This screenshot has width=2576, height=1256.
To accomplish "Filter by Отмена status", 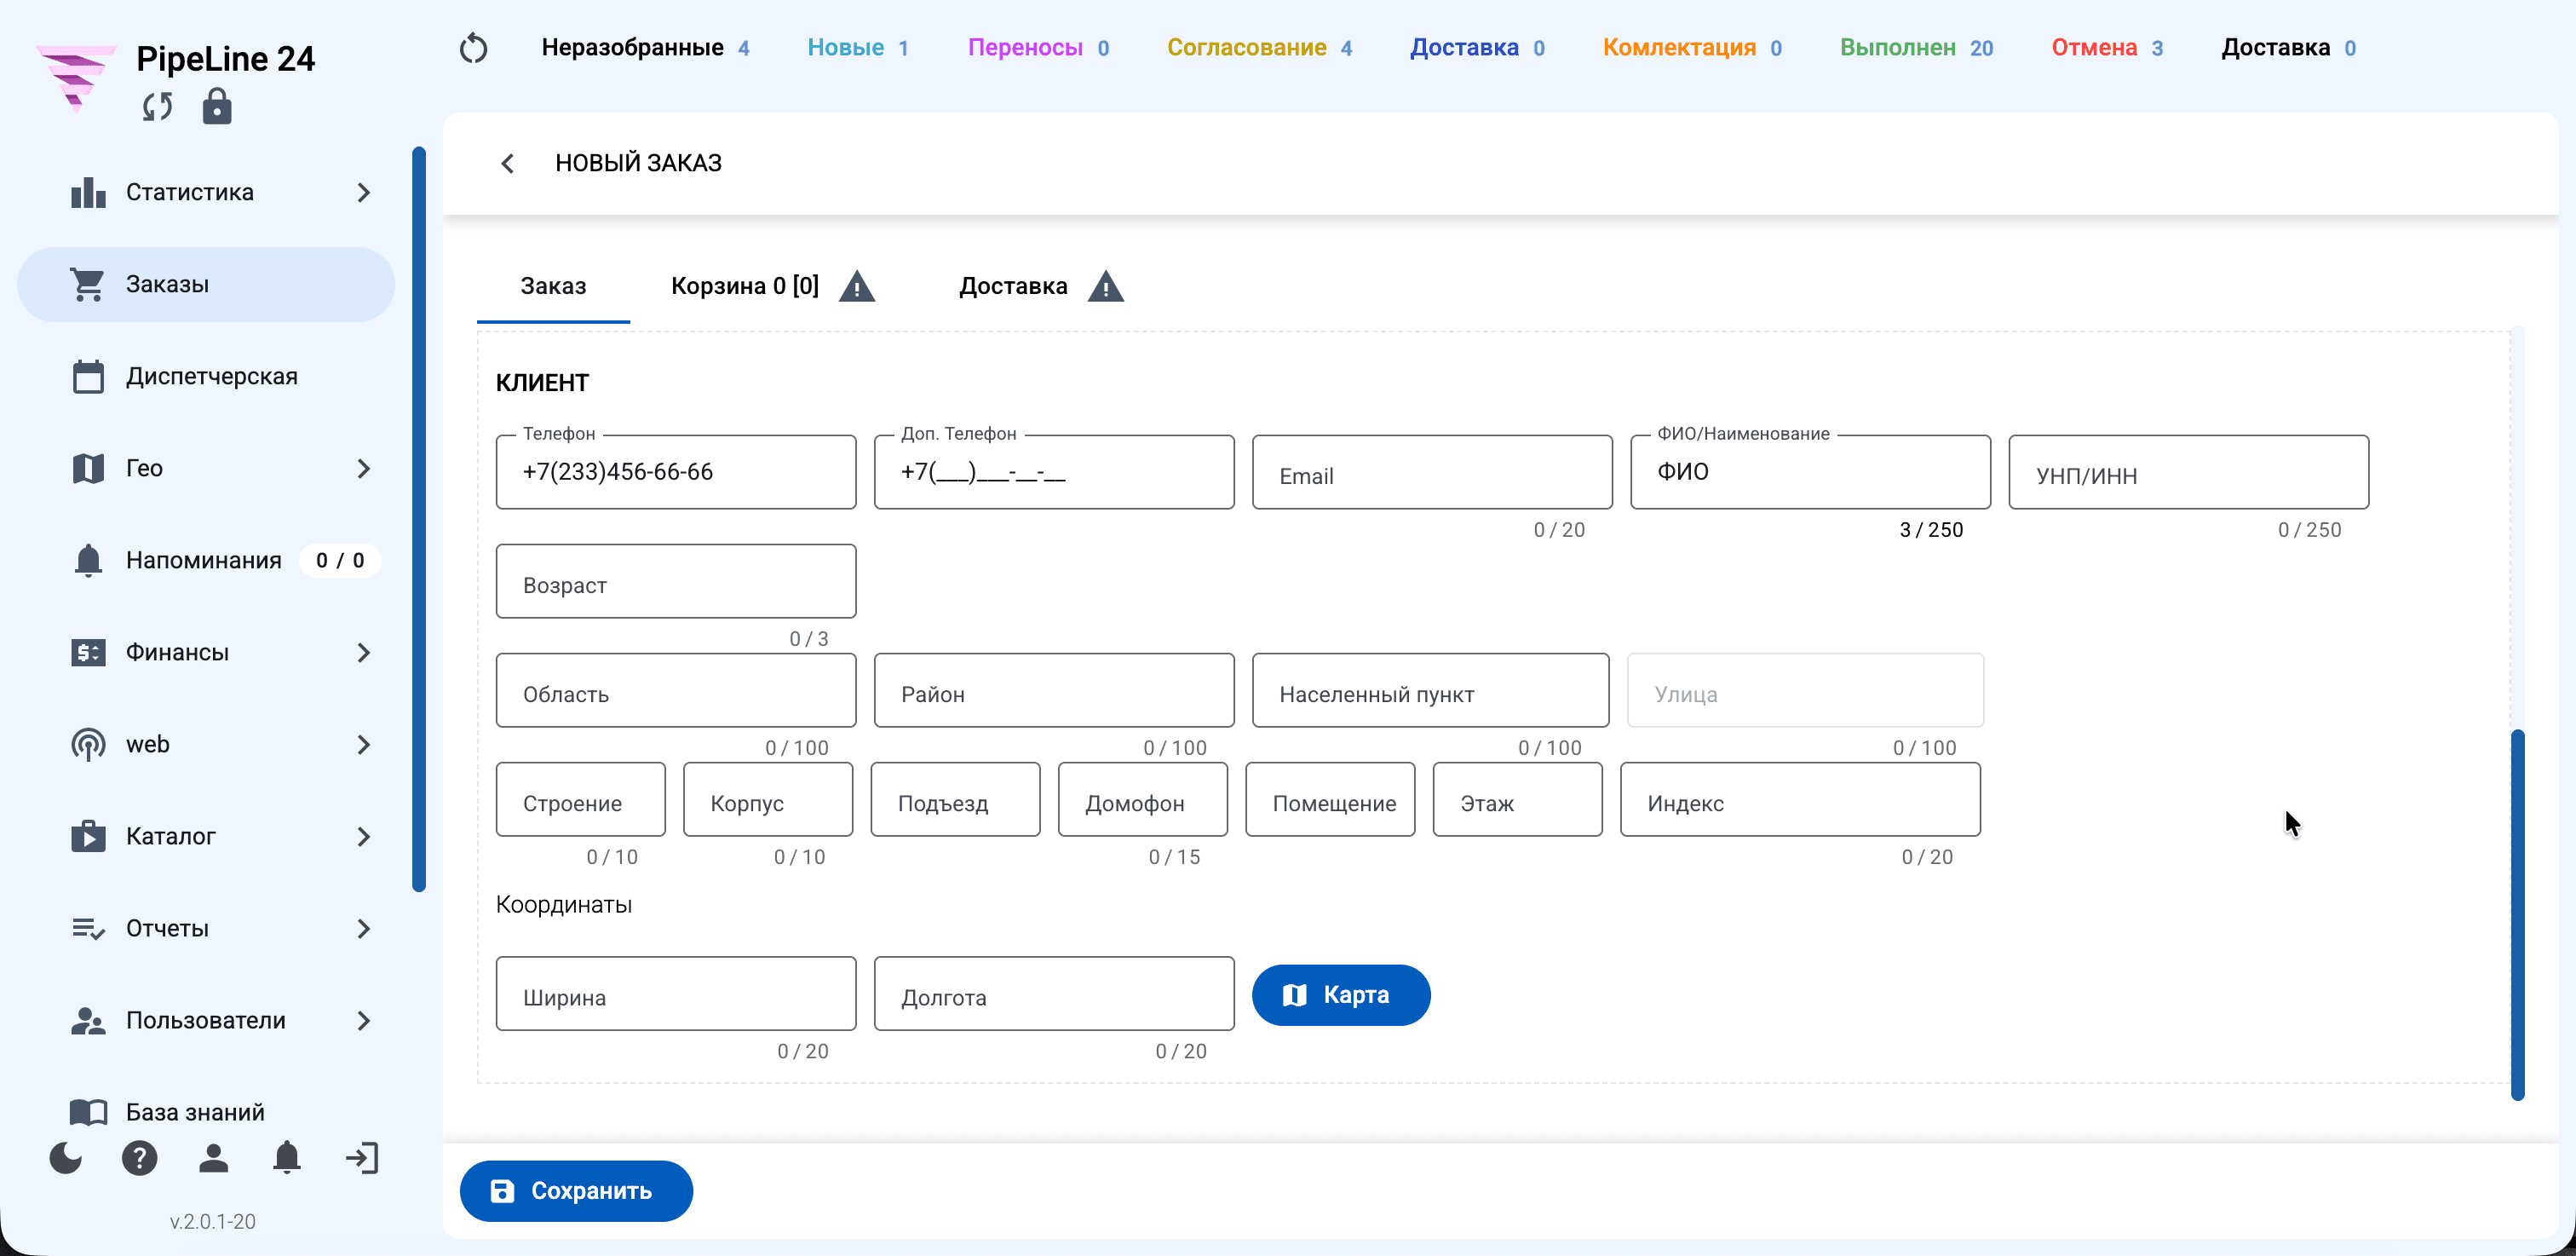I will point(2107,48).
